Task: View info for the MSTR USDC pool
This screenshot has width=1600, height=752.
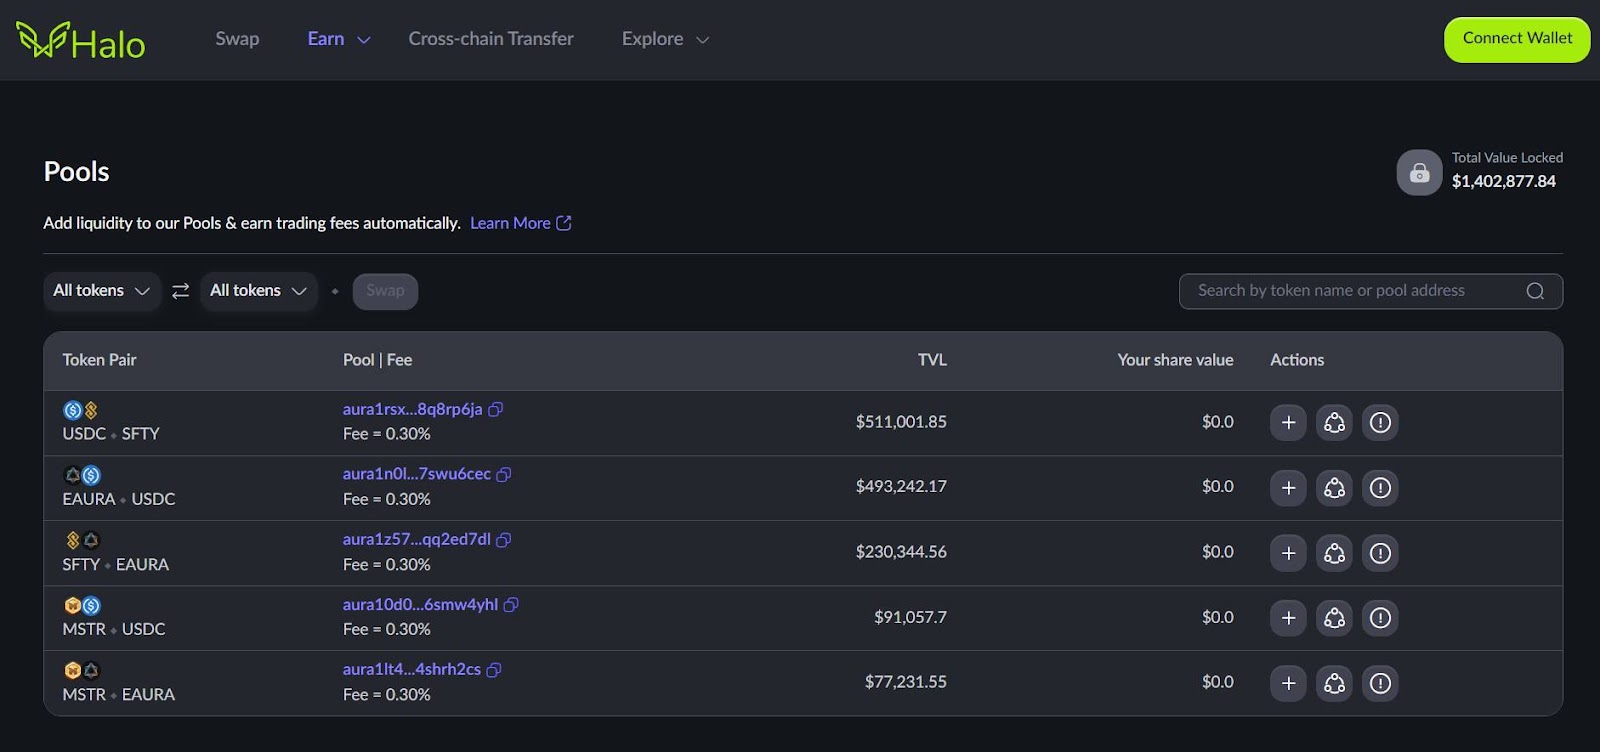Action: 1380,618
